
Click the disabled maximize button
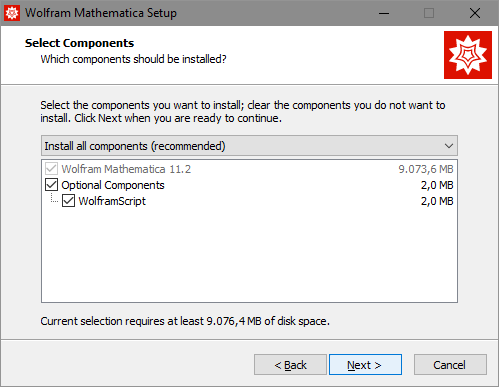429,13
